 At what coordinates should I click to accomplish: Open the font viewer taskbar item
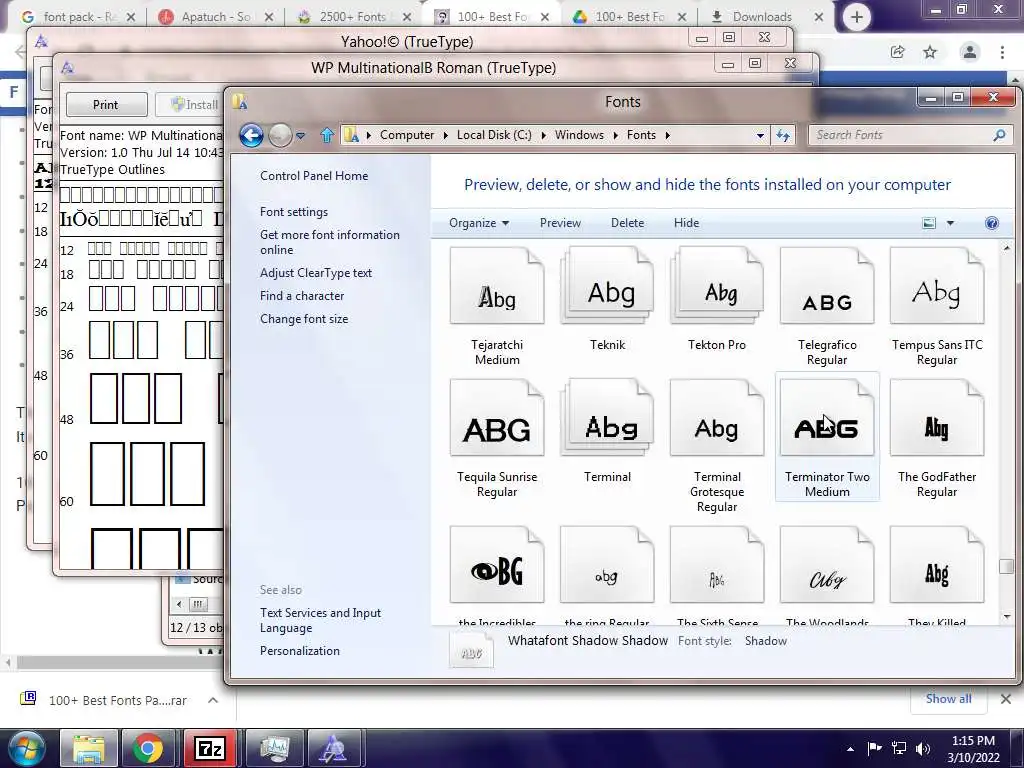pyautogui.click(x=332, y=748)
